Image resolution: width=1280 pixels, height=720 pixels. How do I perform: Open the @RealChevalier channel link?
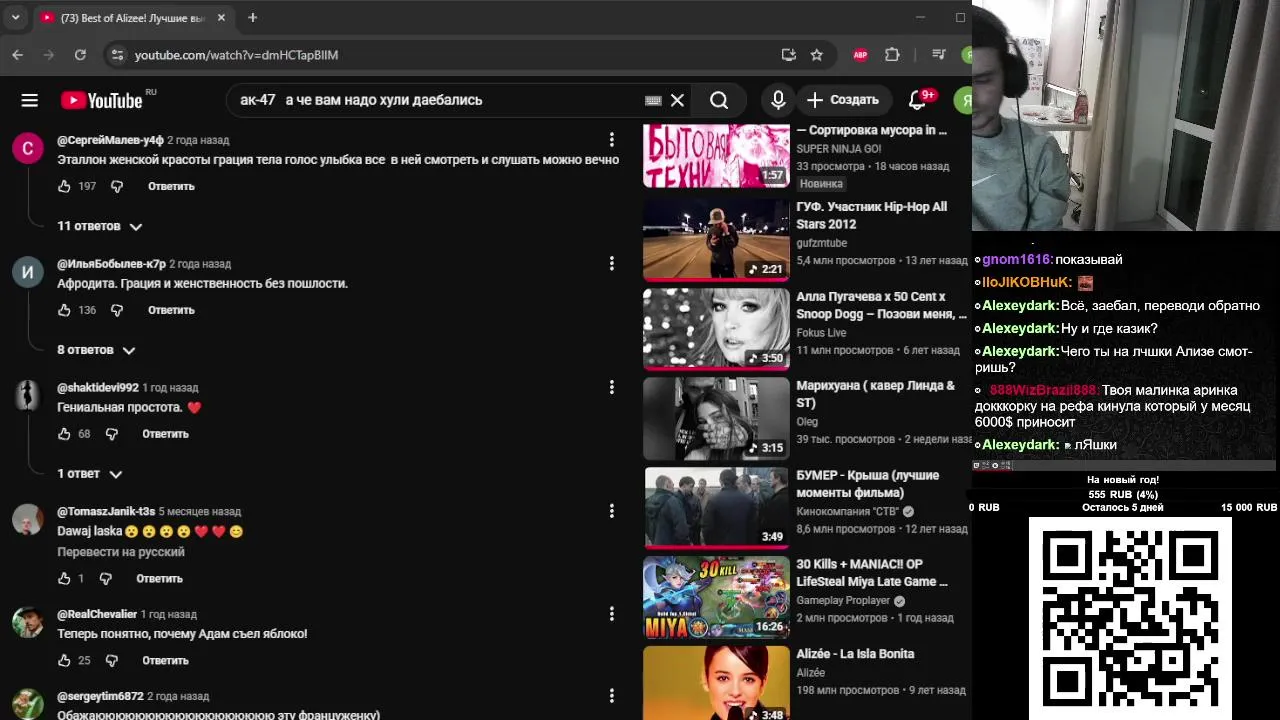pos(97,614)
